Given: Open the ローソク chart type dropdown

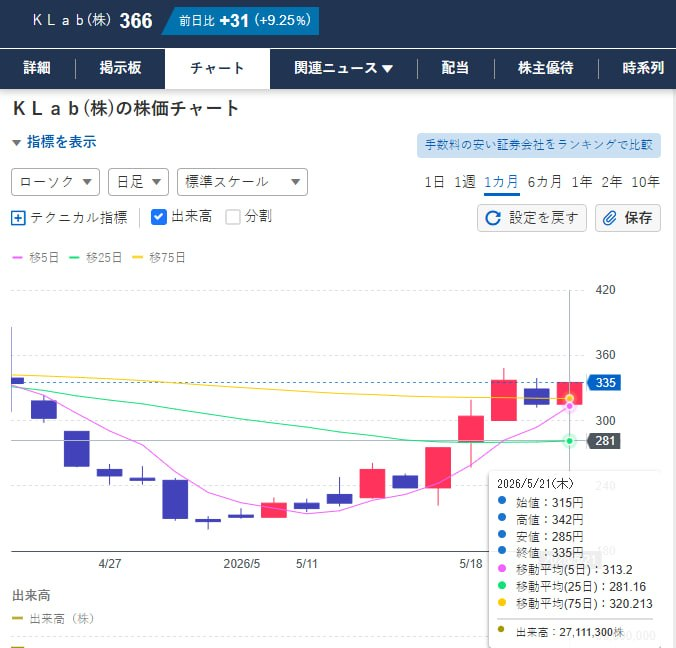Looking at the screenshot, I should click(55, 182).
